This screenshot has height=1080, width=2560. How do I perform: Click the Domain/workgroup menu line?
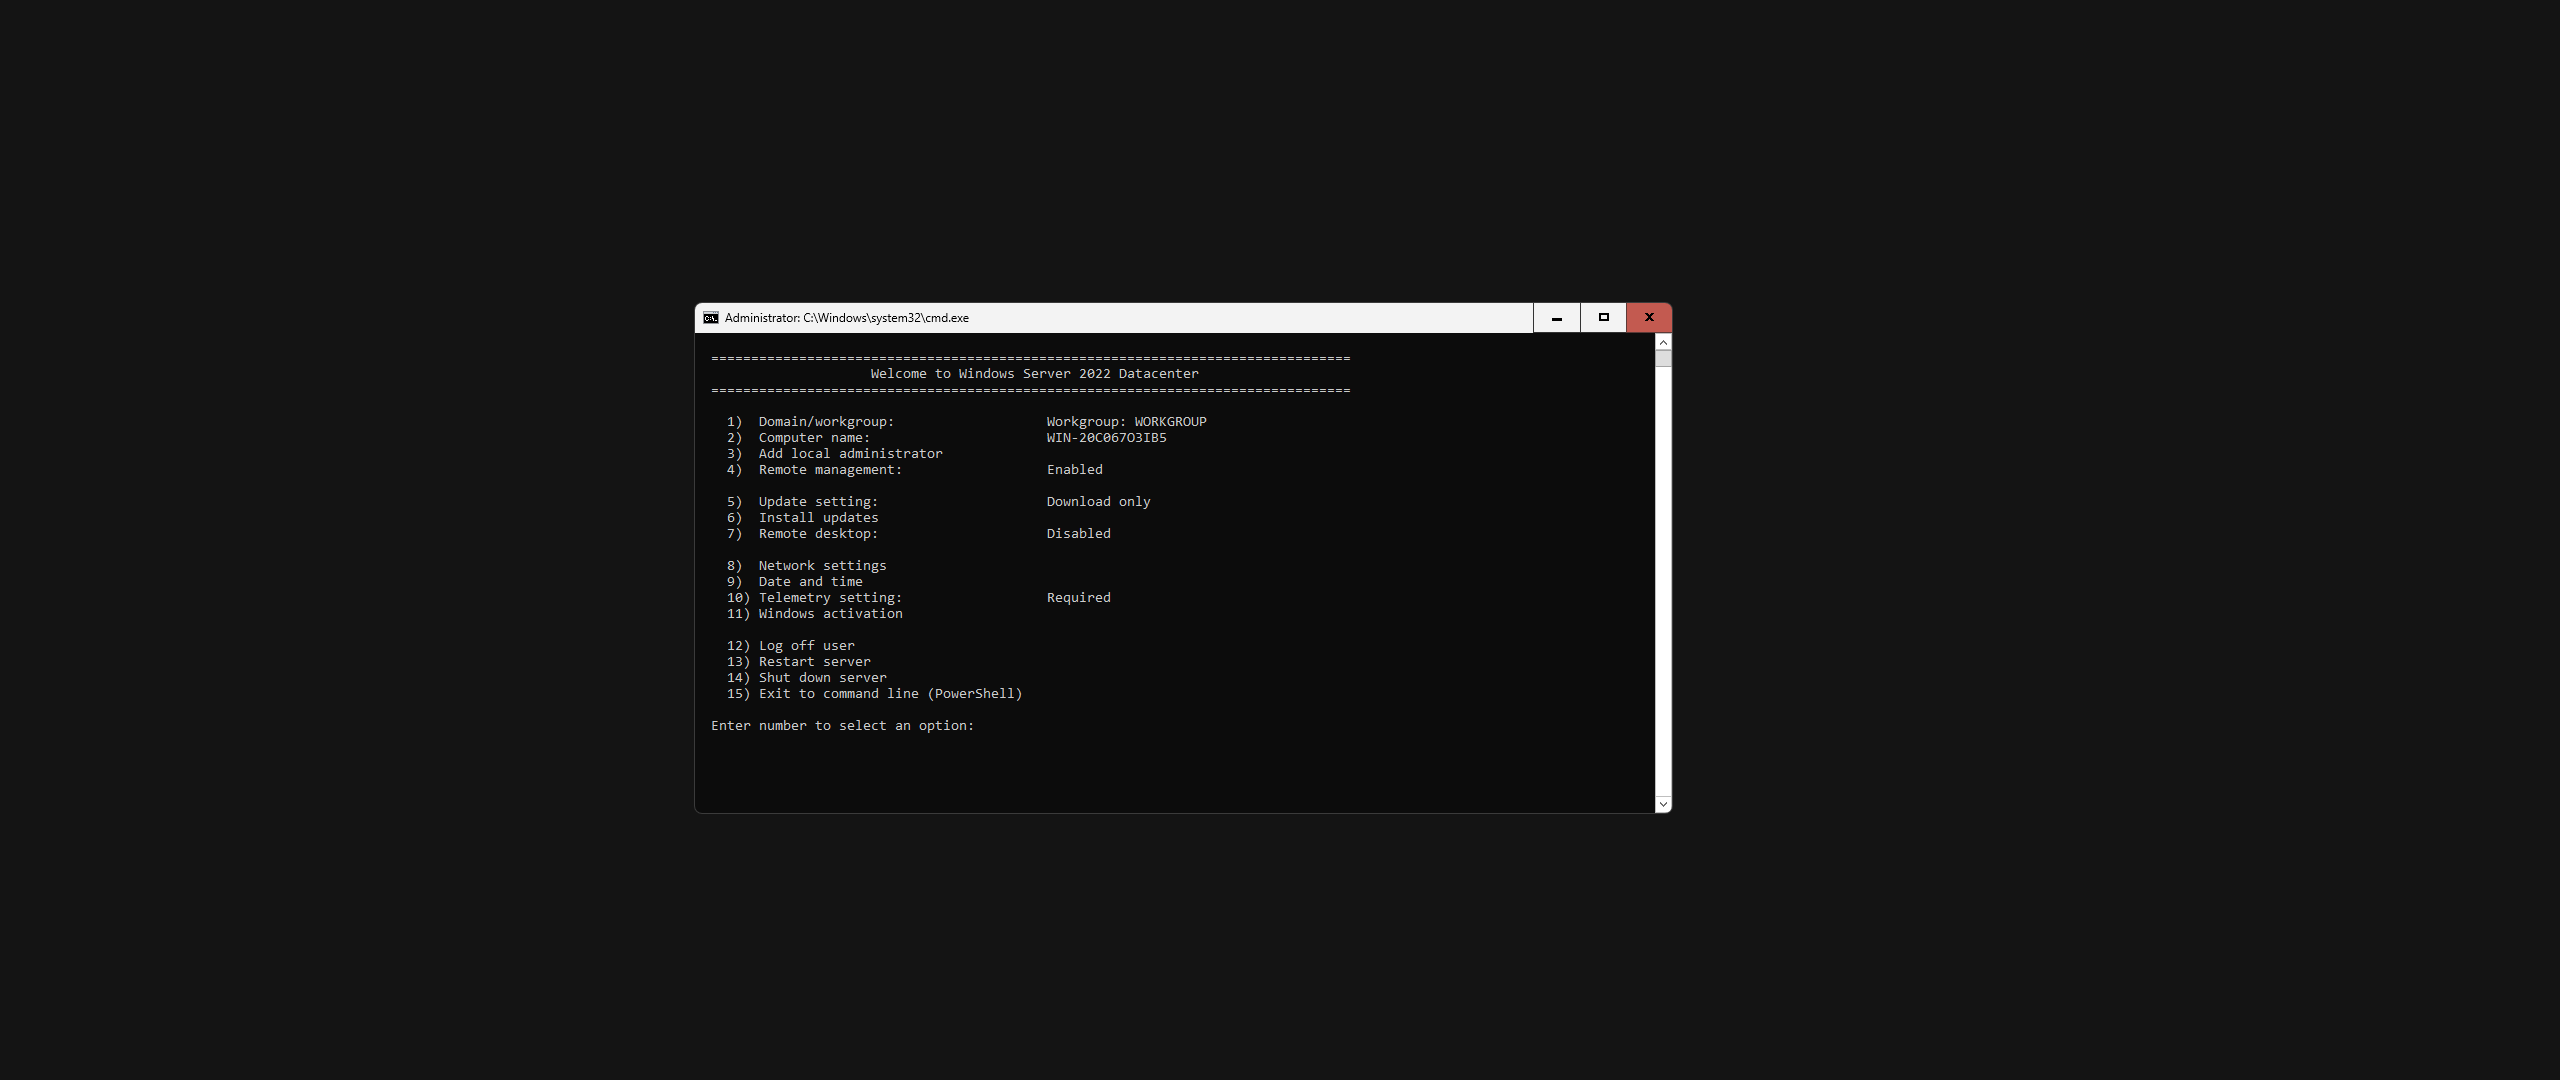click(825, 422)
